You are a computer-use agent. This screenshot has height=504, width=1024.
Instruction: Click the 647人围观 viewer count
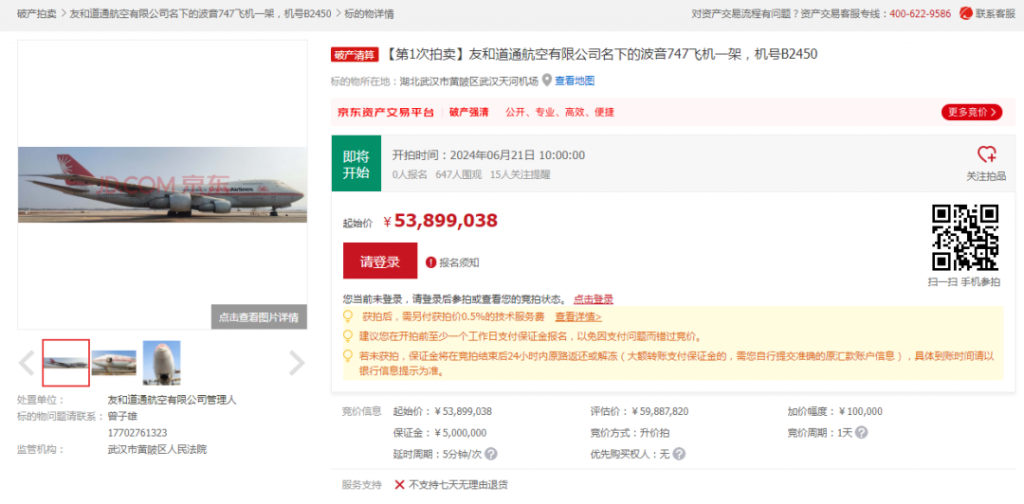point(458,174)
